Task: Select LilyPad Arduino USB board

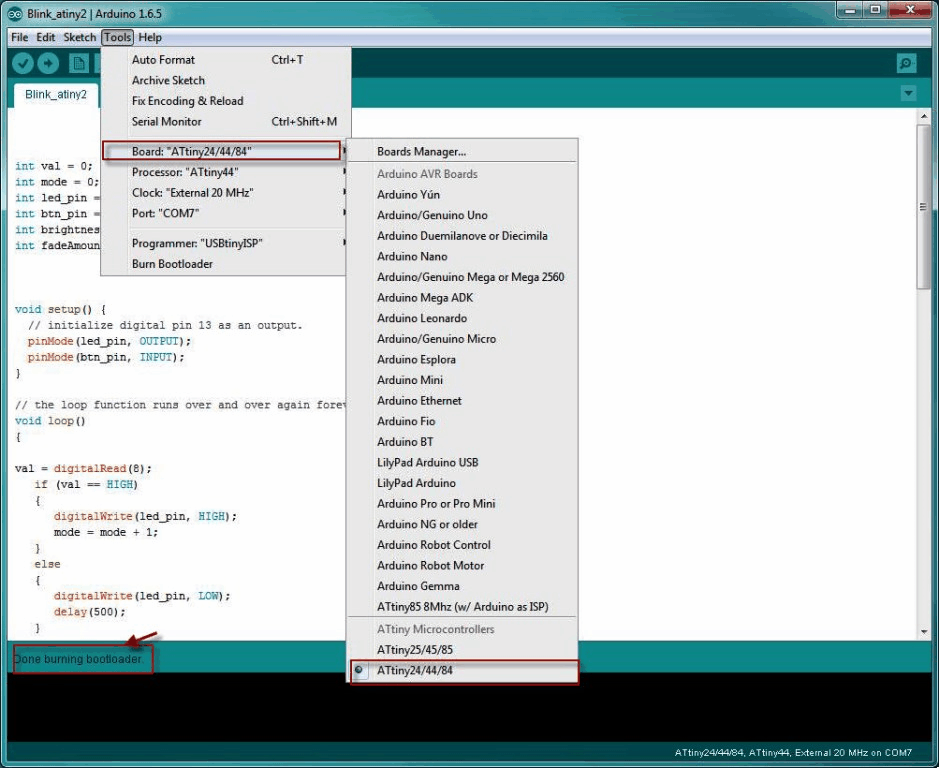Action: click(462, 462)
